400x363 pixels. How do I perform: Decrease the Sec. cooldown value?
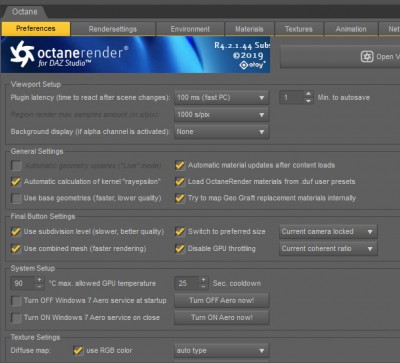(203, 287)
